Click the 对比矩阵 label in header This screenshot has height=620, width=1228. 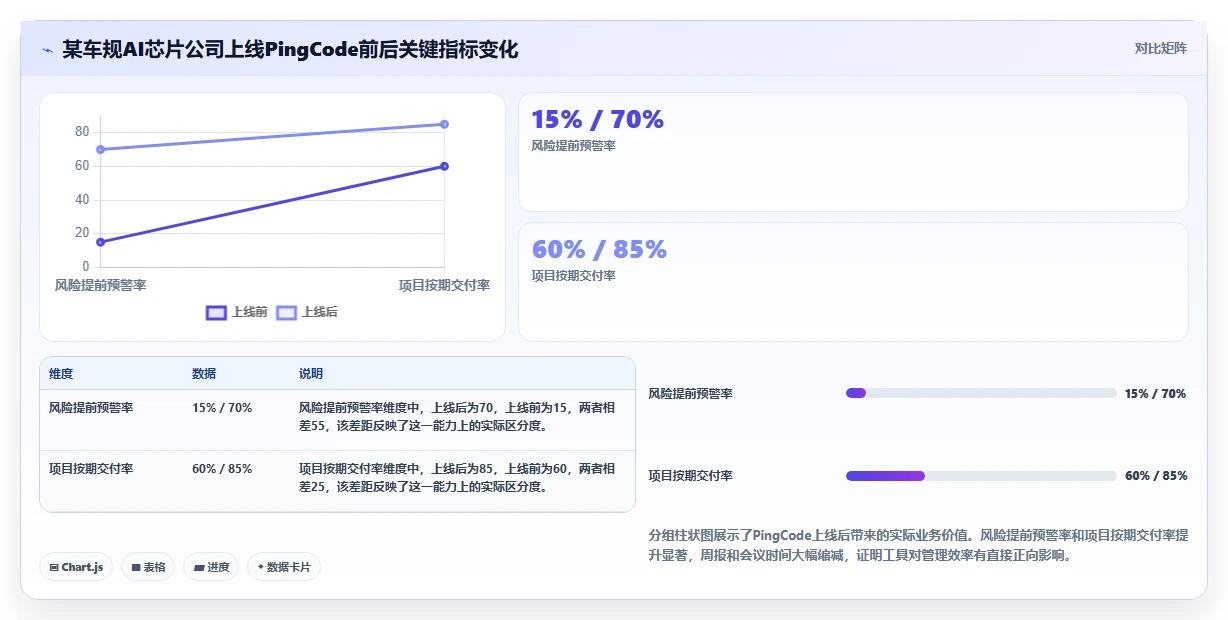(1160, 48)
